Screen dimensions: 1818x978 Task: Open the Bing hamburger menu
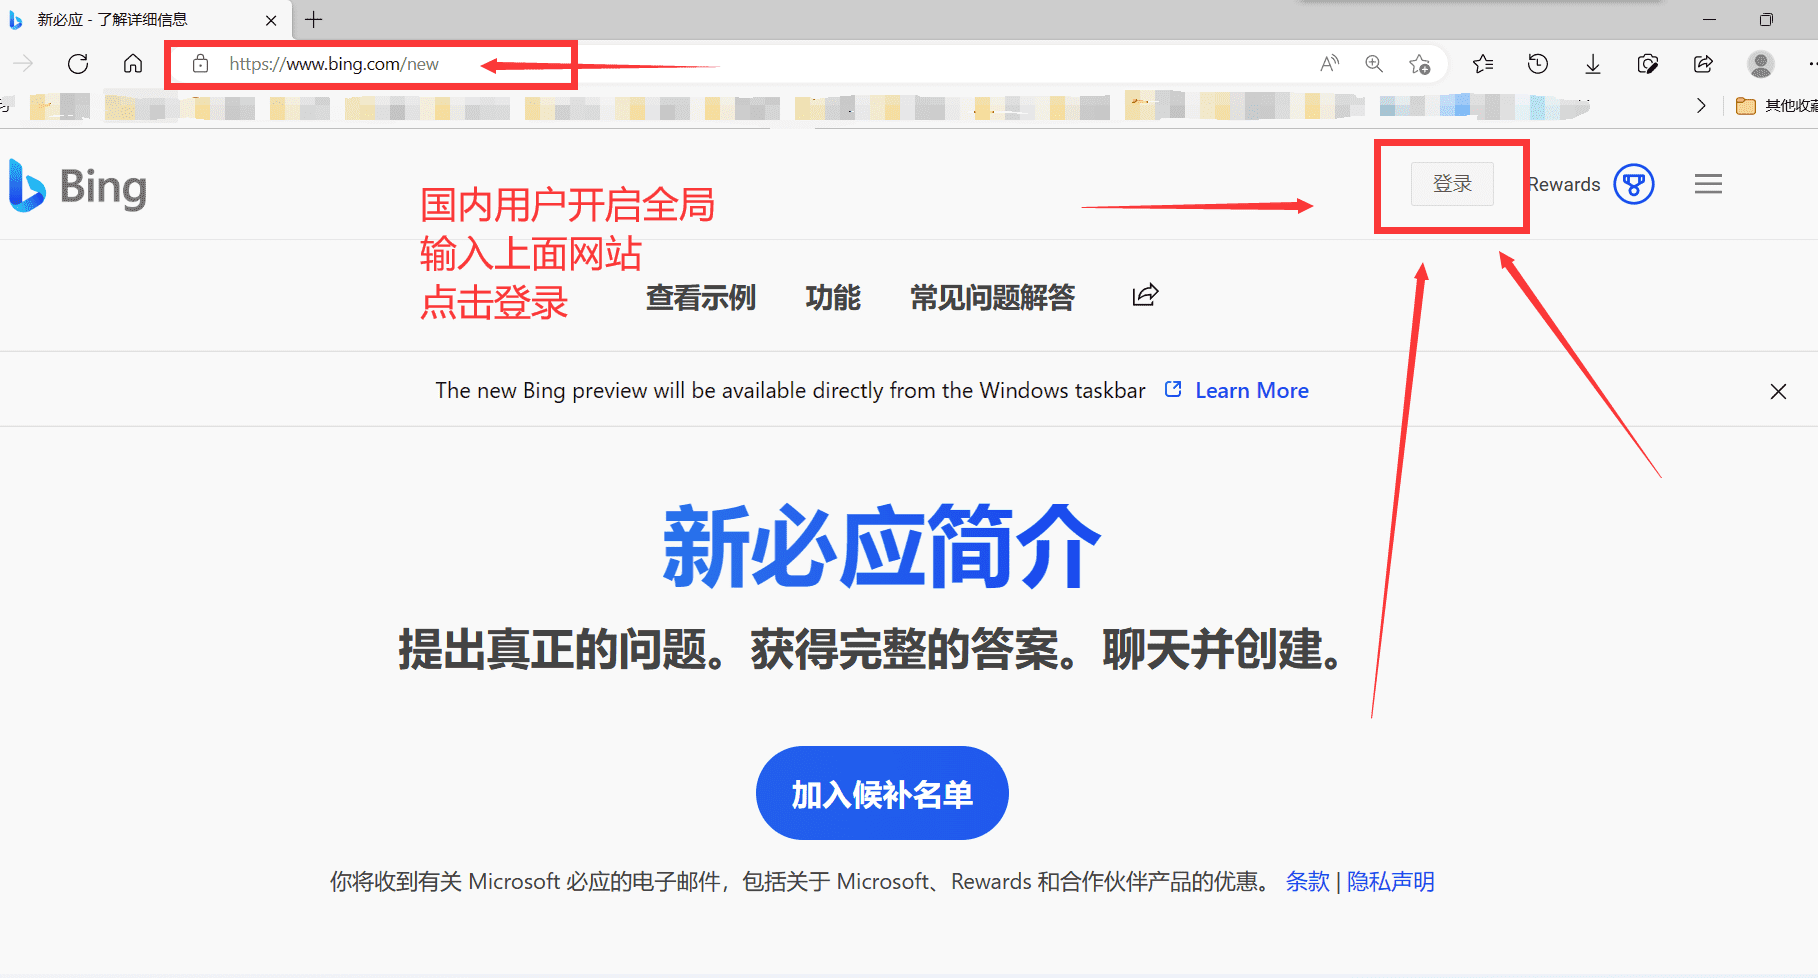pyautogui.click(x=1708, y=184)
